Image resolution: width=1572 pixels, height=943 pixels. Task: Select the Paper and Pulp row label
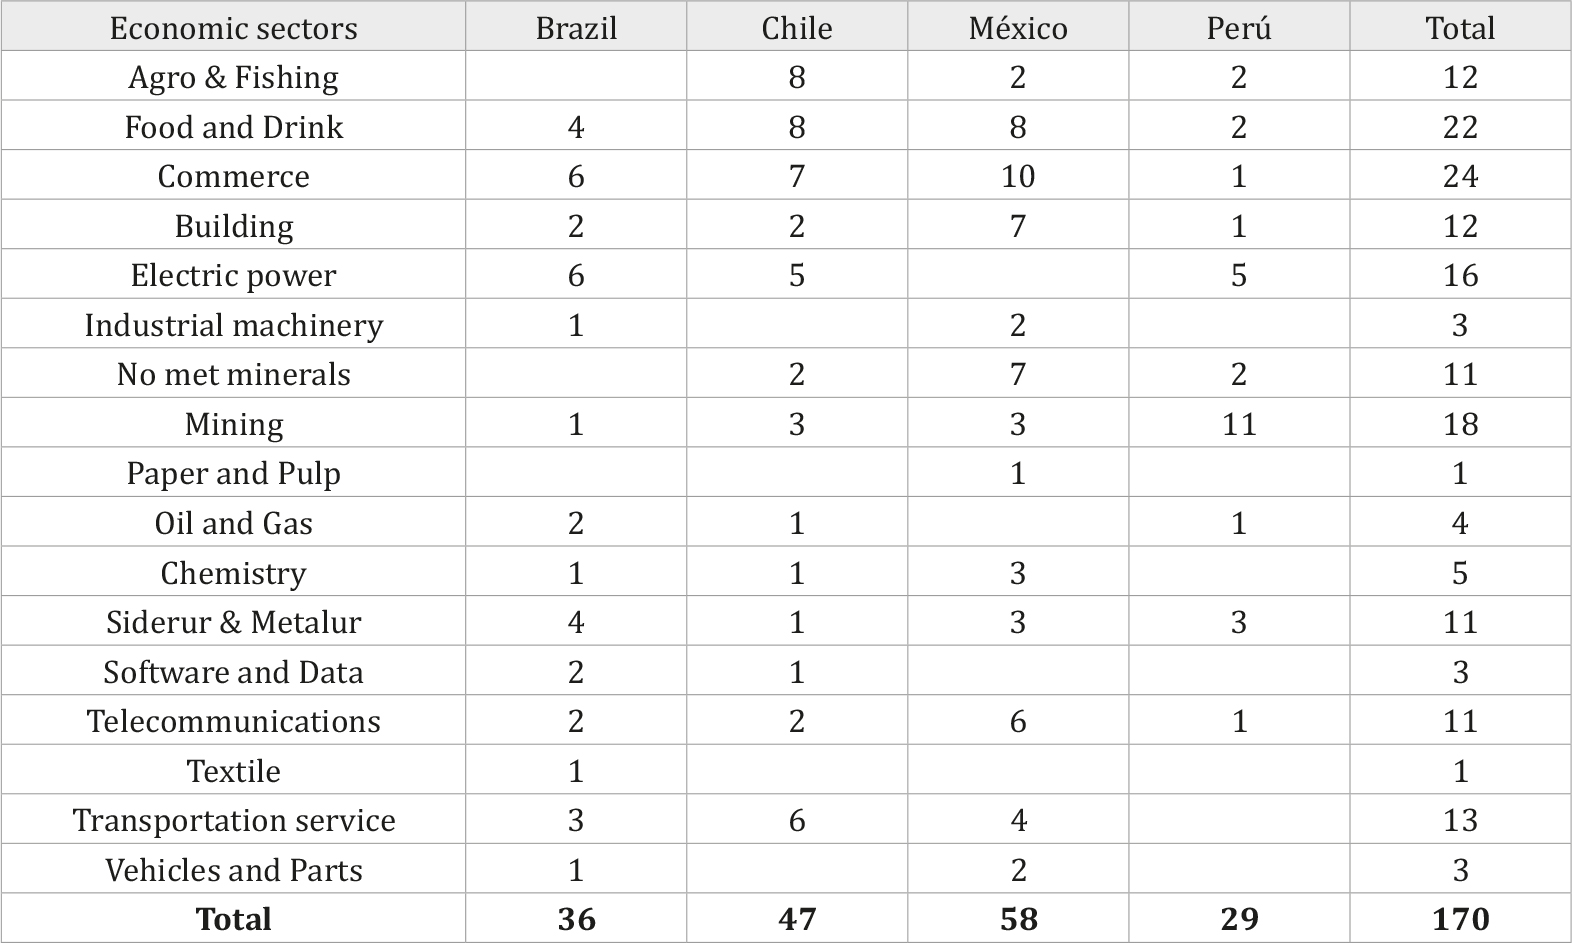click(x=233, y=473)
